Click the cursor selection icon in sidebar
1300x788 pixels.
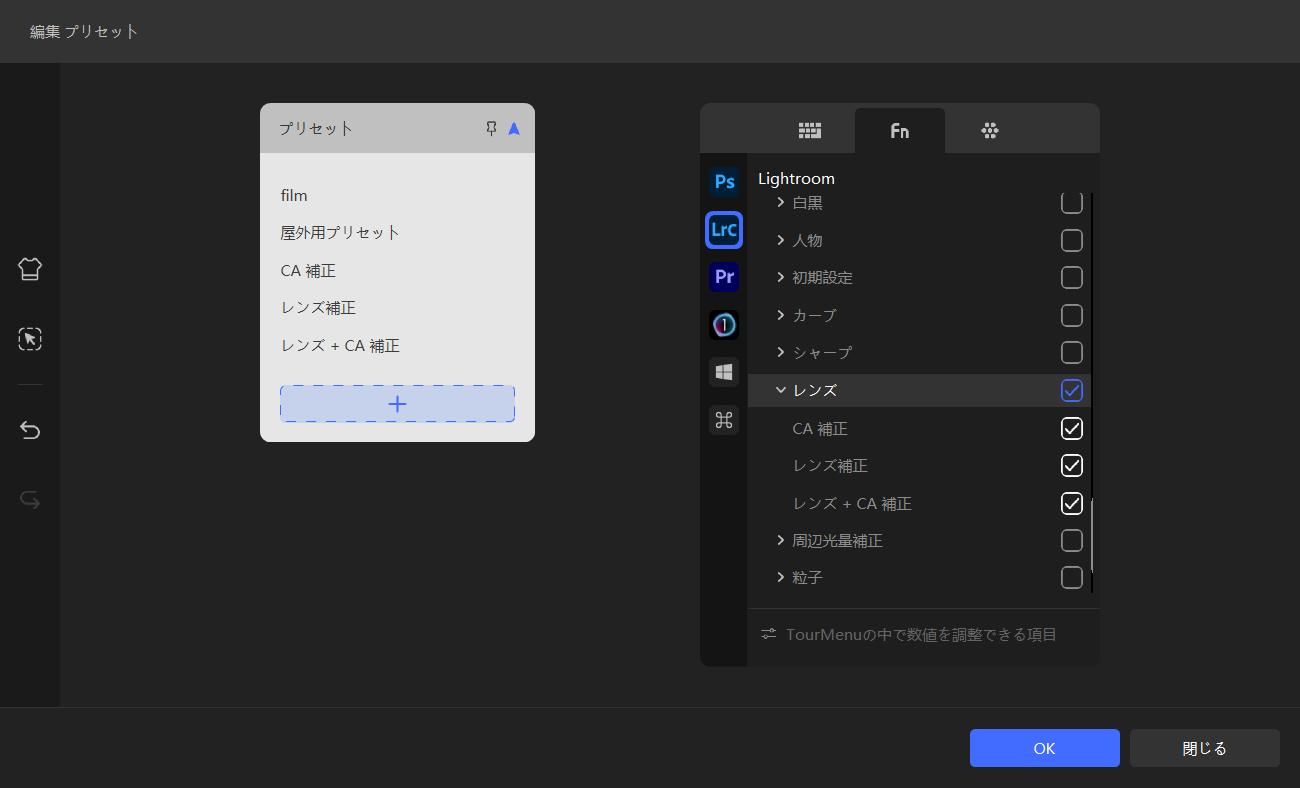coord(30,339)
